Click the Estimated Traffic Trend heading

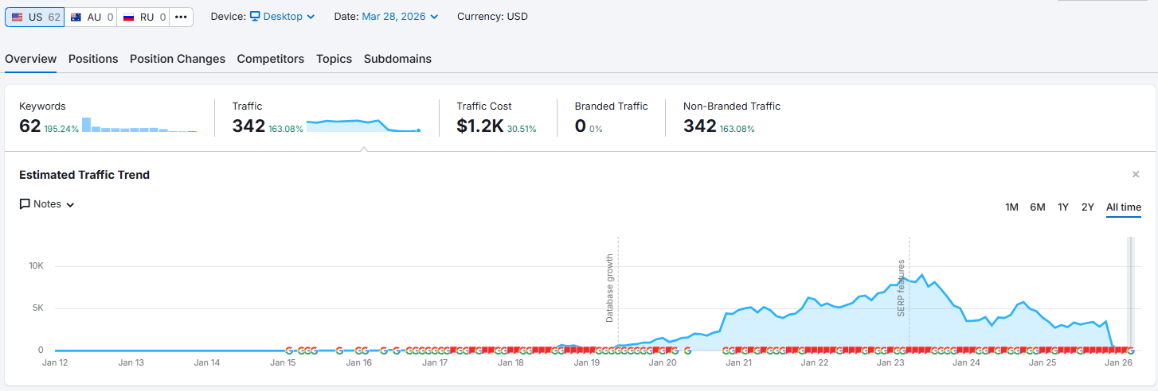85,175
